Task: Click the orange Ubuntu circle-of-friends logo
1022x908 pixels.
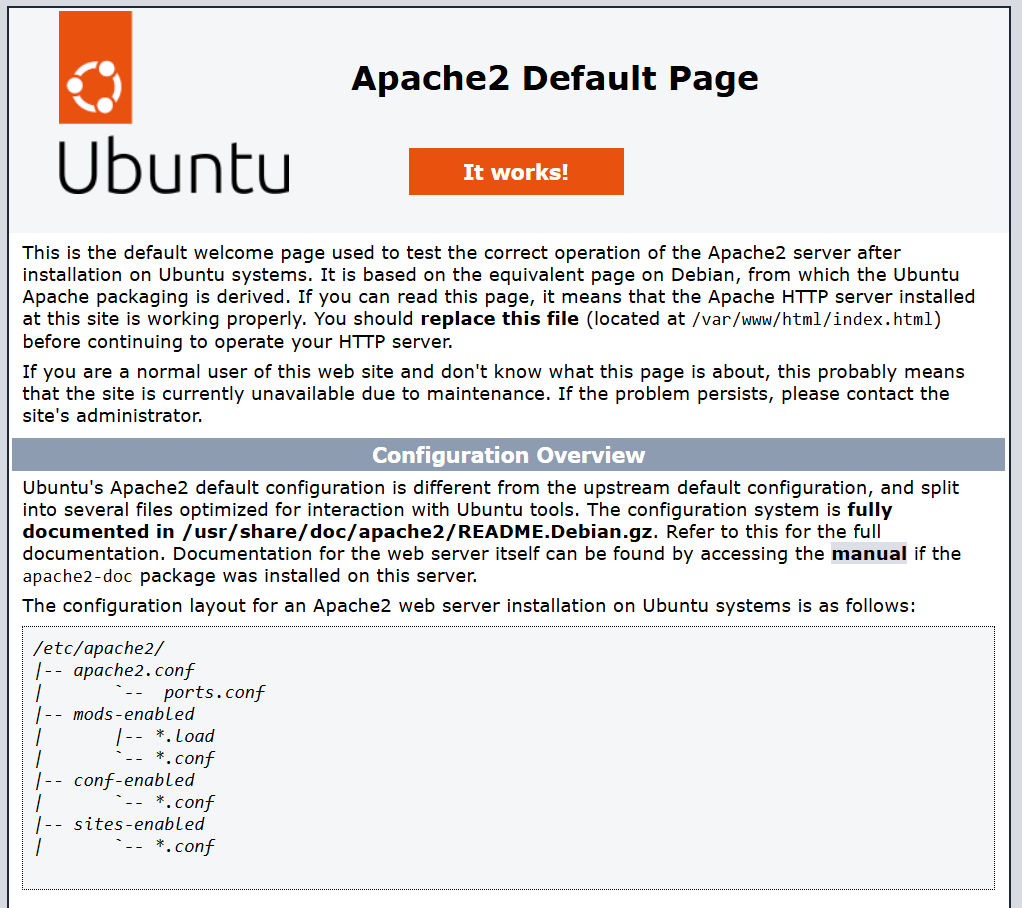Action: tap(95, 68)
